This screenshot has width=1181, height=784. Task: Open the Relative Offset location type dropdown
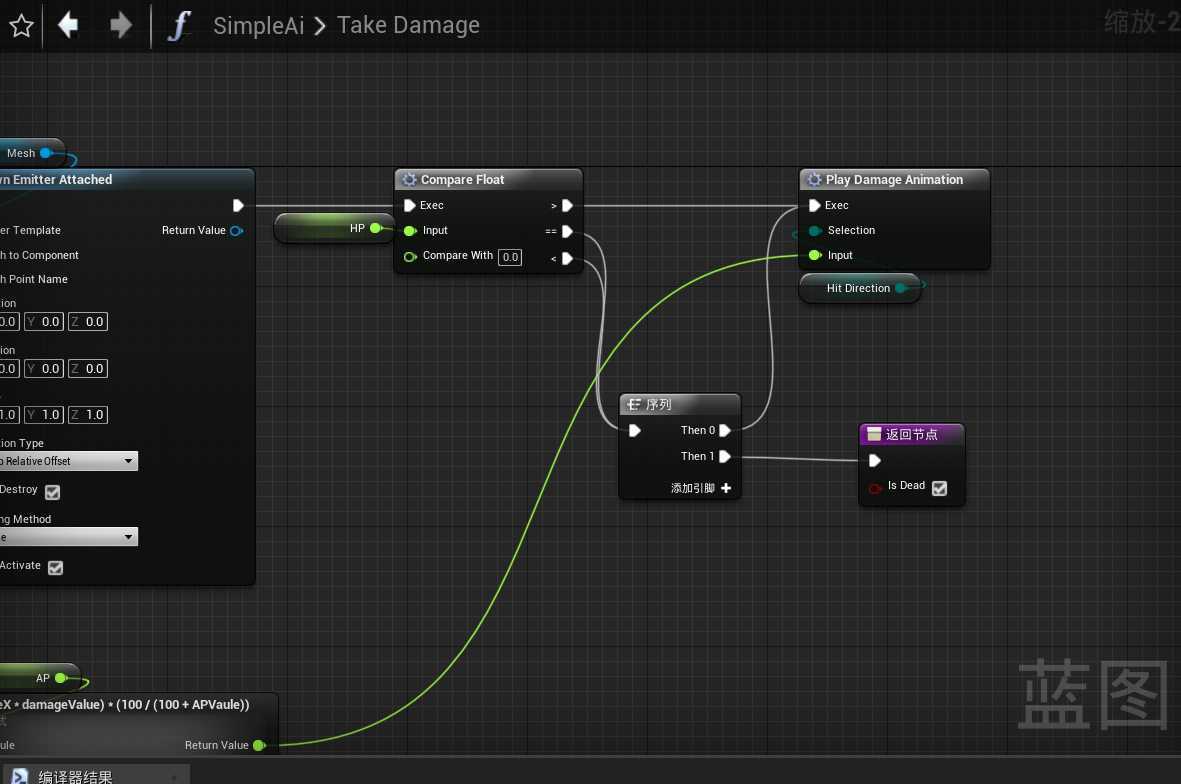[69, 461]
